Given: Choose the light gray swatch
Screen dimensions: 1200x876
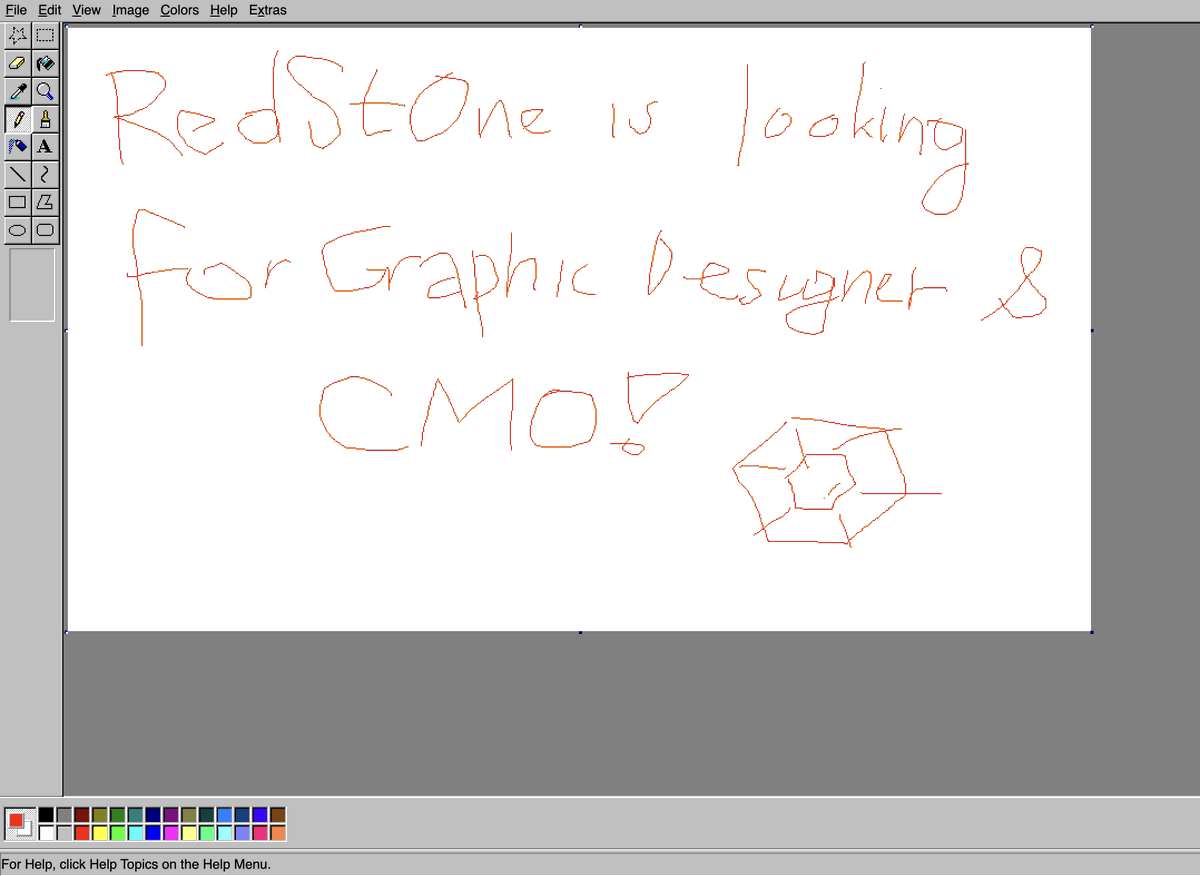Looking at the screenshot, I should (64, 833).
